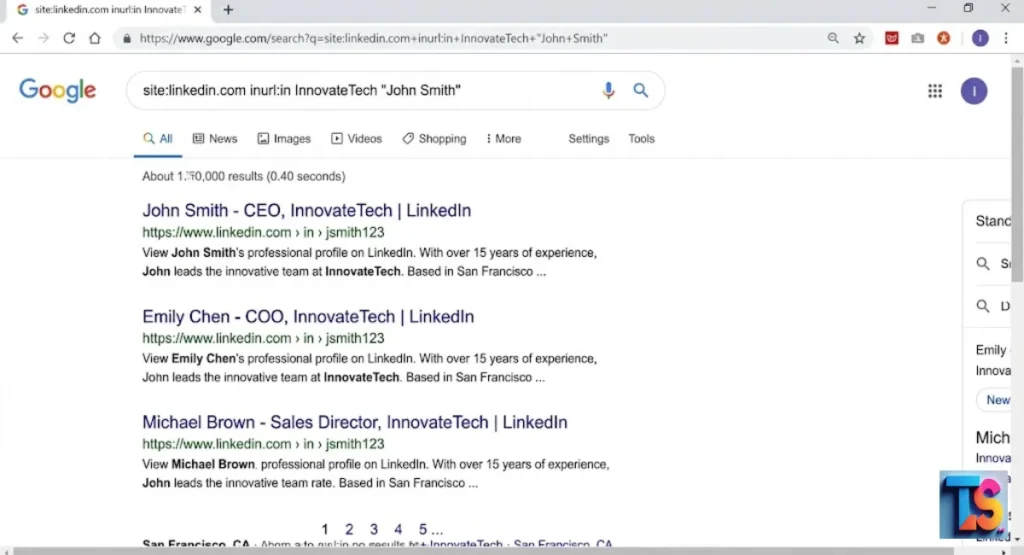The width and height of the screenshot is (1024, 555).
Task: Click the Emily Chen result snippet text
Action: tap(370, 368)
